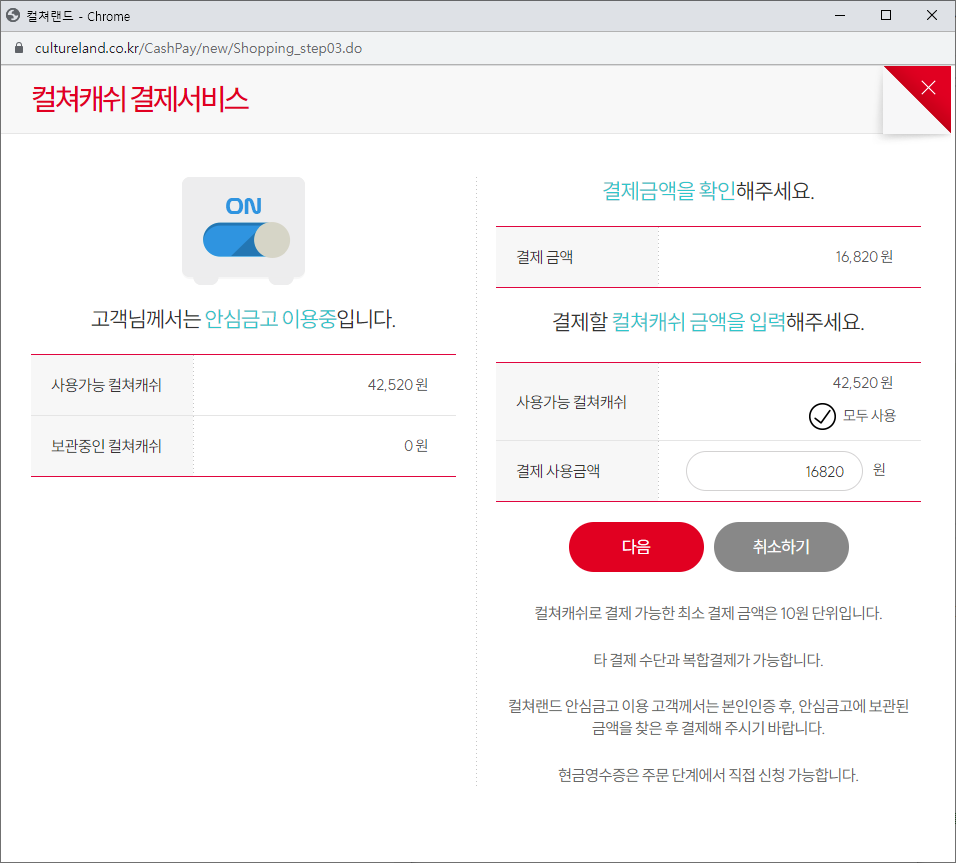Click the left 42,520 원 available balance

pyautogui.click(x=398, y=385)
